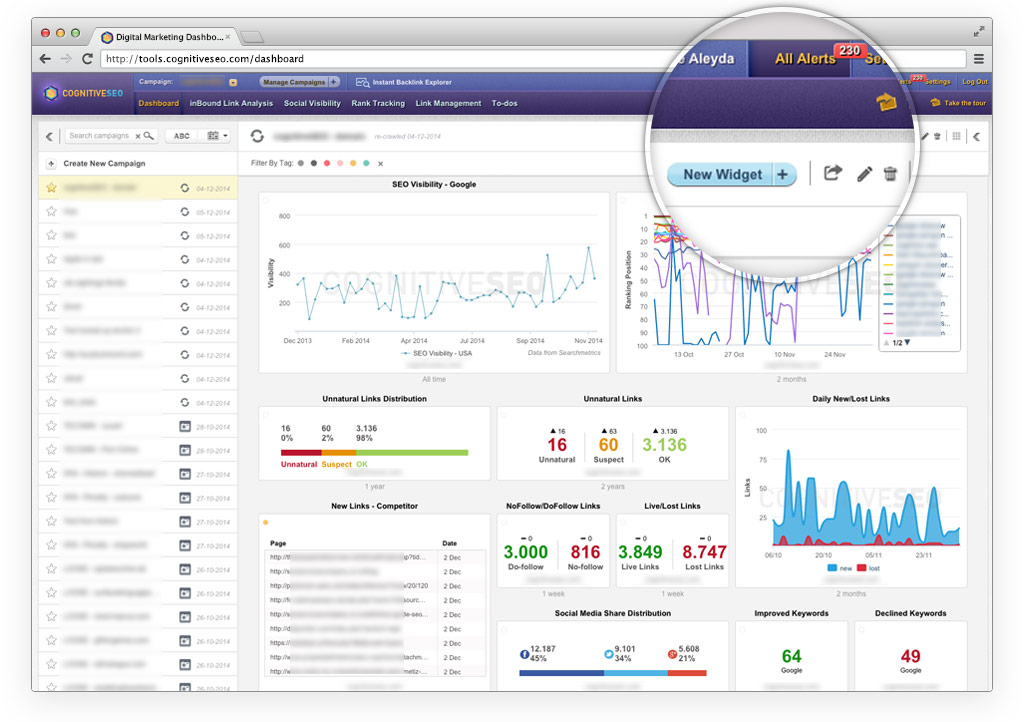Go back using the browser back arrow
Image resolution: width=1024 pixels, height=722 pixels.
coord(45,59)
